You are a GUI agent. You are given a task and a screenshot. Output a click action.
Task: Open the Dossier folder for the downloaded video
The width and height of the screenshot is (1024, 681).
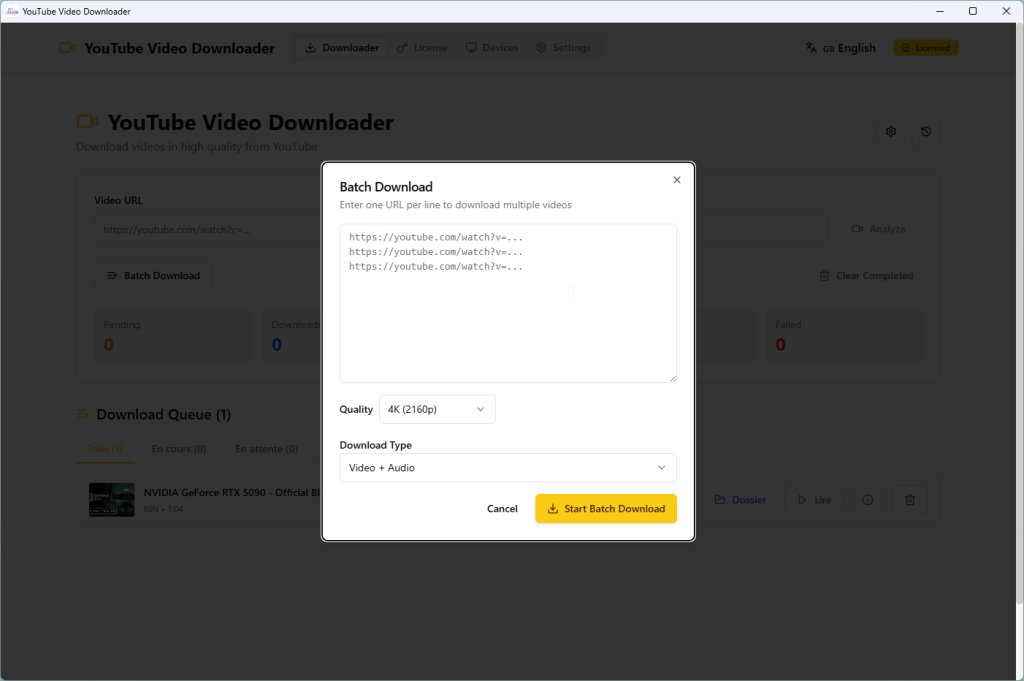740,500
